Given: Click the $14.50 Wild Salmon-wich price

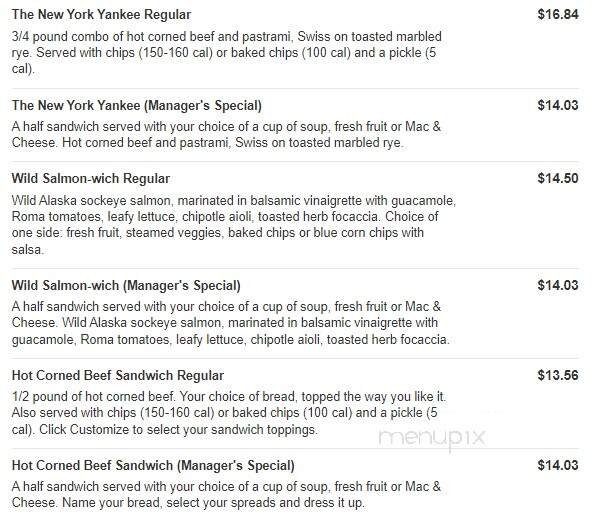Looking at the screenshot, I should 560,178.
